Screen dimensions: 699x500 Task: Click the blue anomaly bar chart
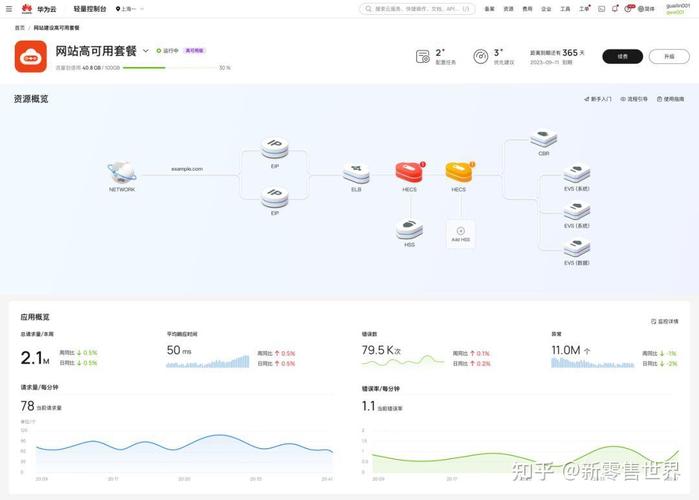coord(592,362)
